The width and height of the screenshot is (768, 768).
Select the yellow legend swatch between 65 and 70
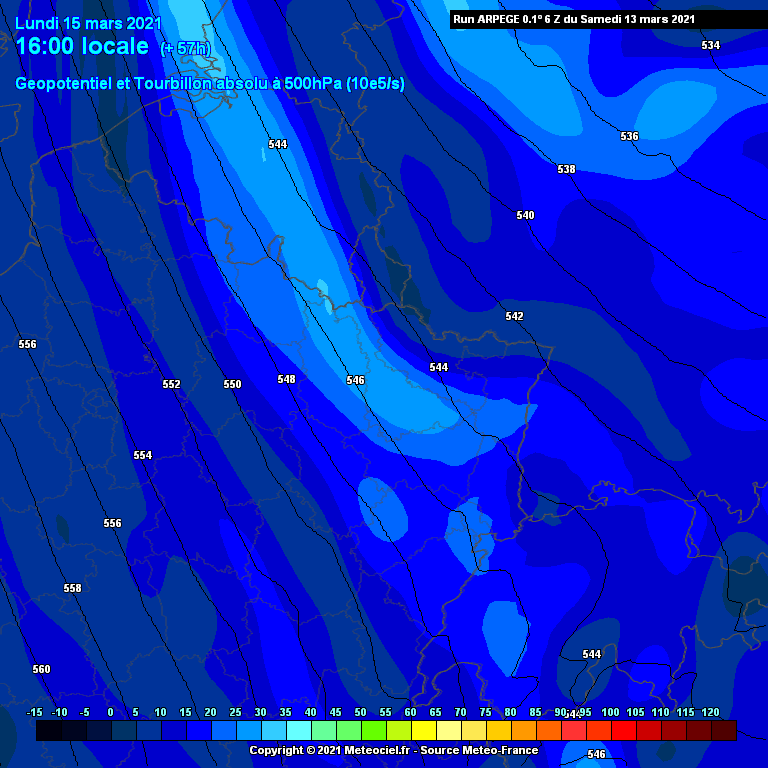[x=448, y=731]
